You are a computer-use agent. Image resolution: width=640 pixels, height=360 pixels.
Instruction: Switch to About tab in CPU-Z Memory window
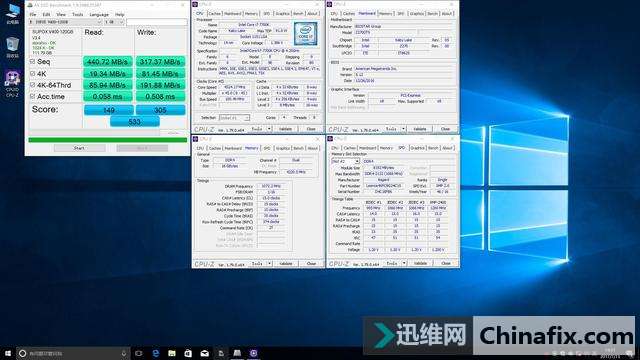[313, 148]
